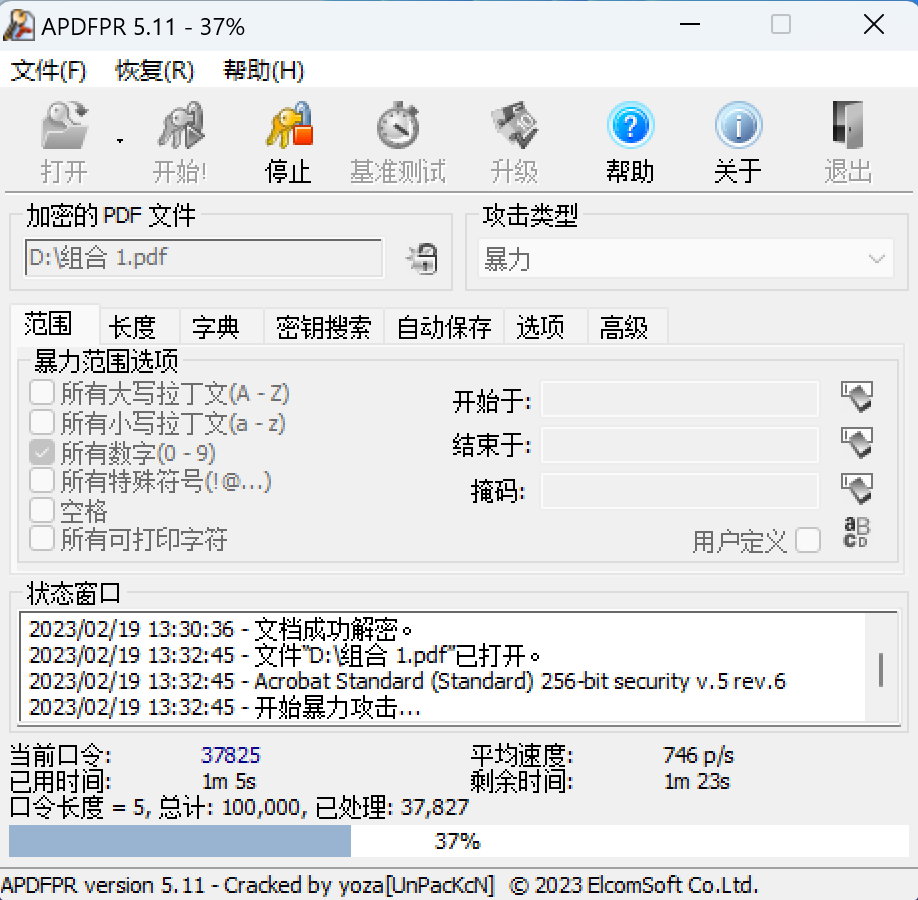Expand the 攻击类型 dropdown showing 暴力
This screenshot has height=900, width=918.
pos(686,258)
